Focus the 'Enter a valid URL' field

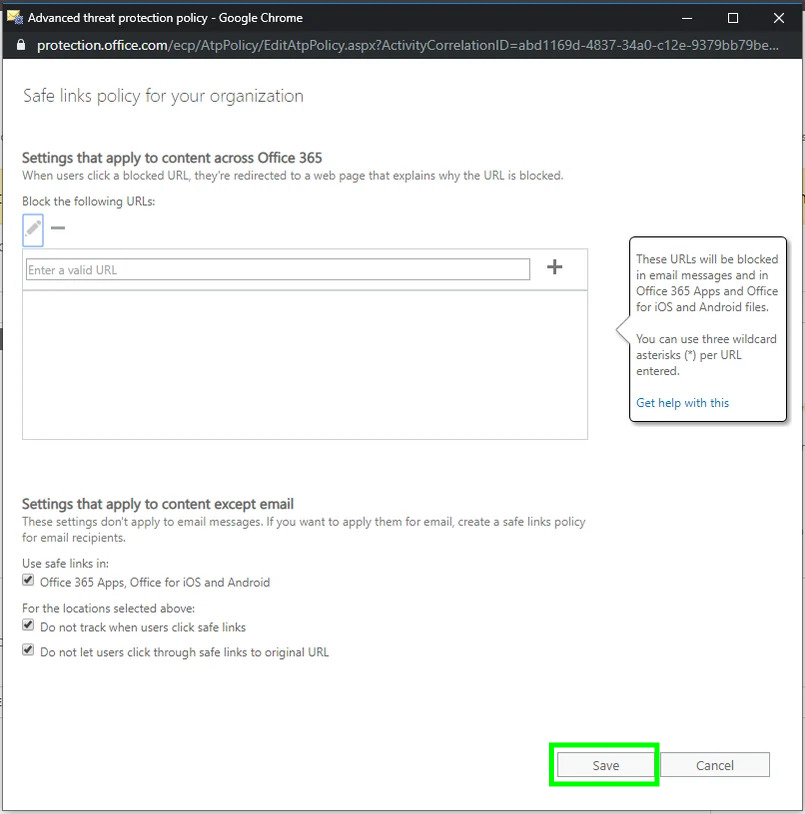[278, 269]
